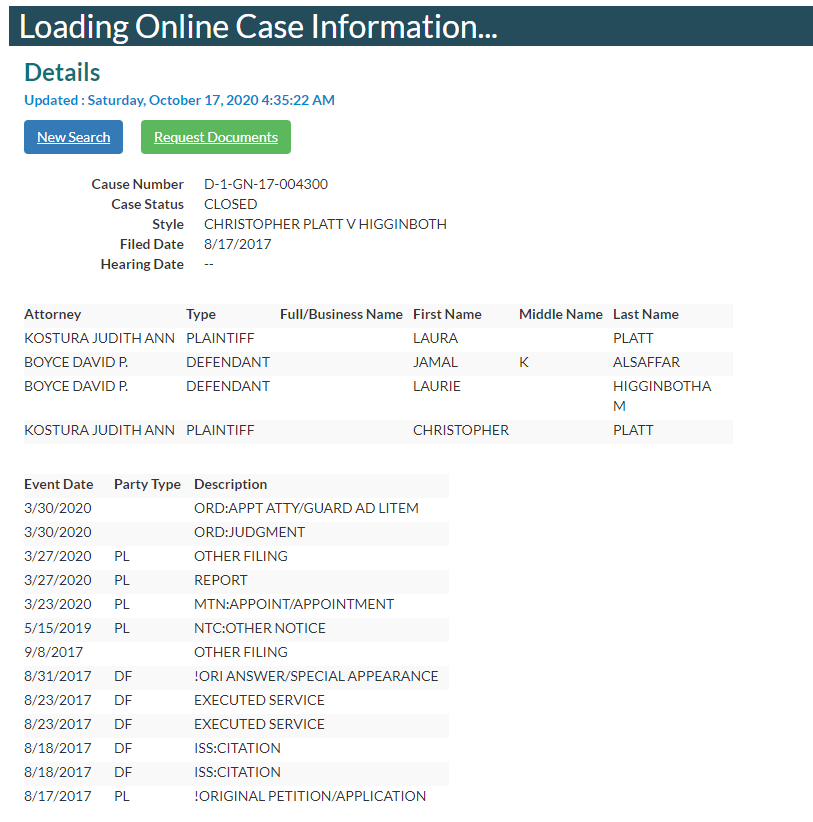813x822 pixels.
Task: Click the Details heading
Action: tap(62, 72)
